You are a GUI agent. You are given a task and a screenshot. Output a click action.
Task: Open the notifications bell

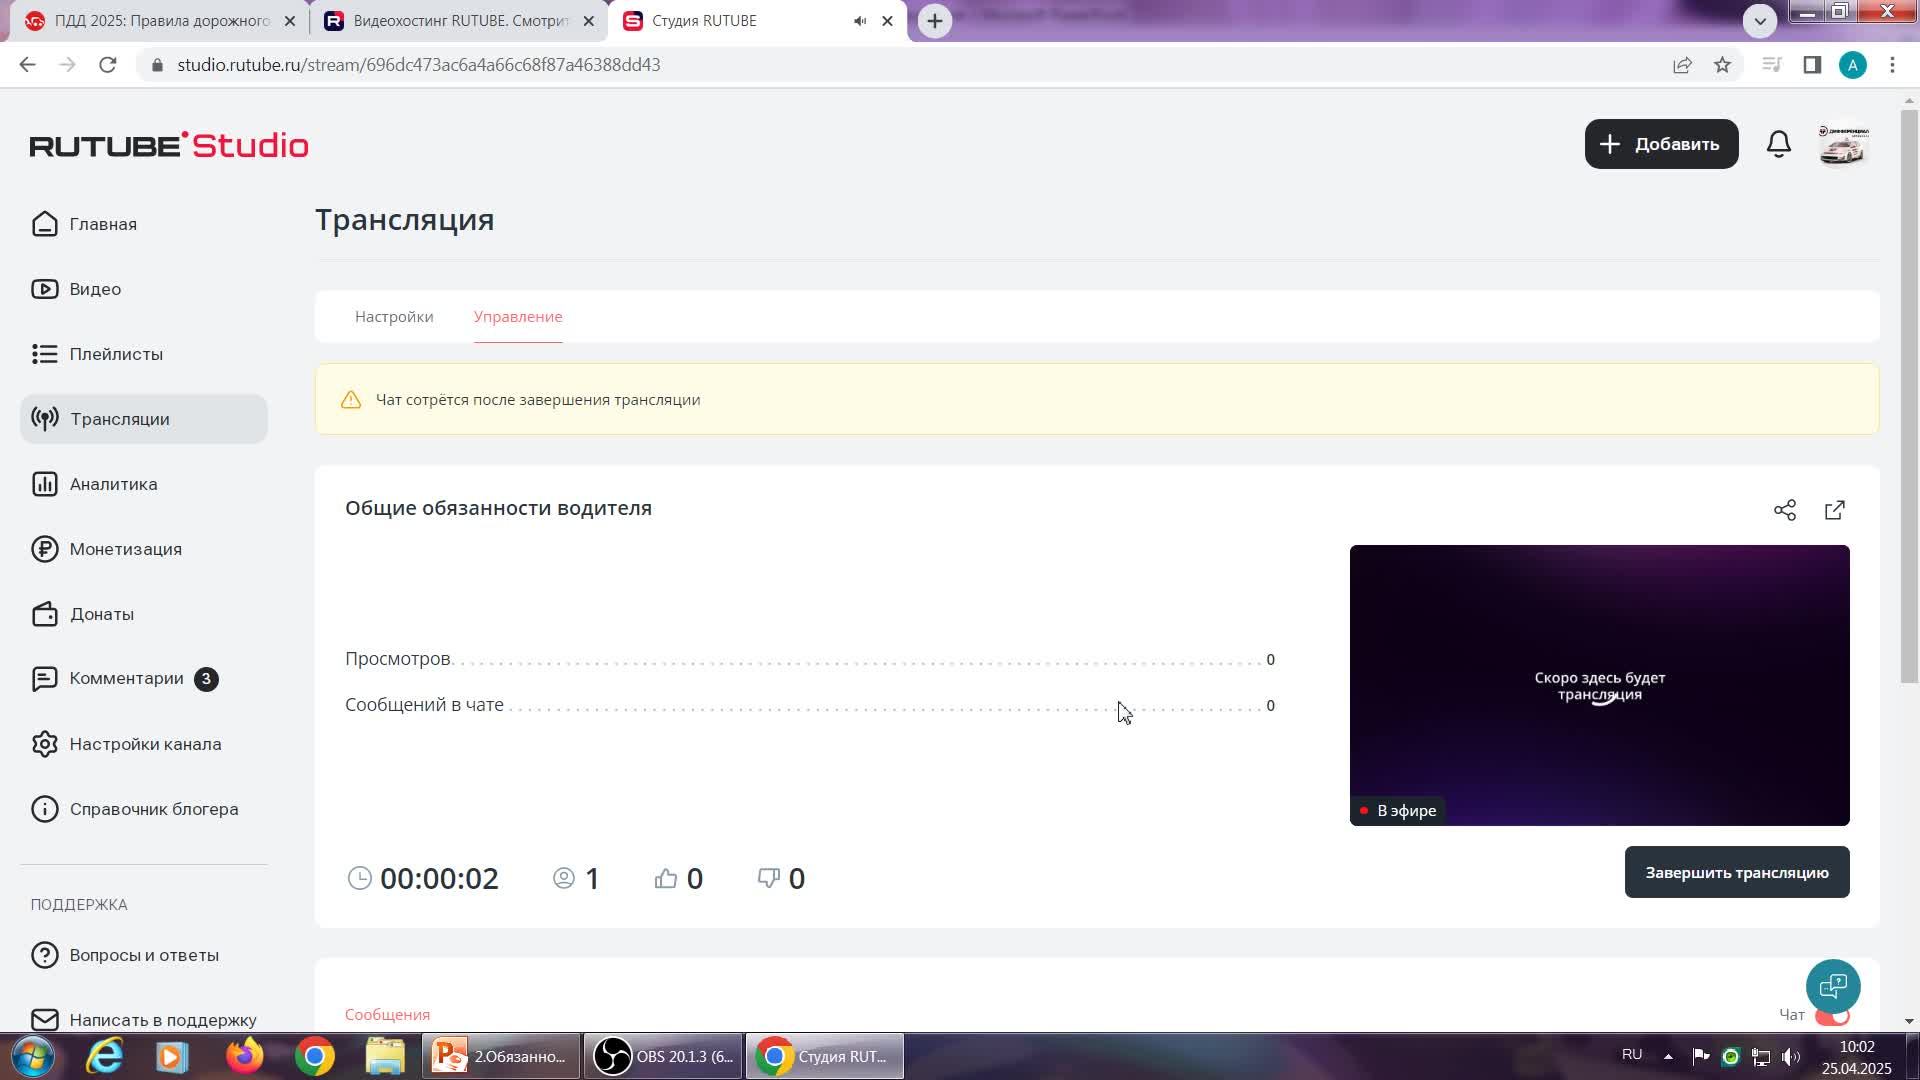[1778, 144]
